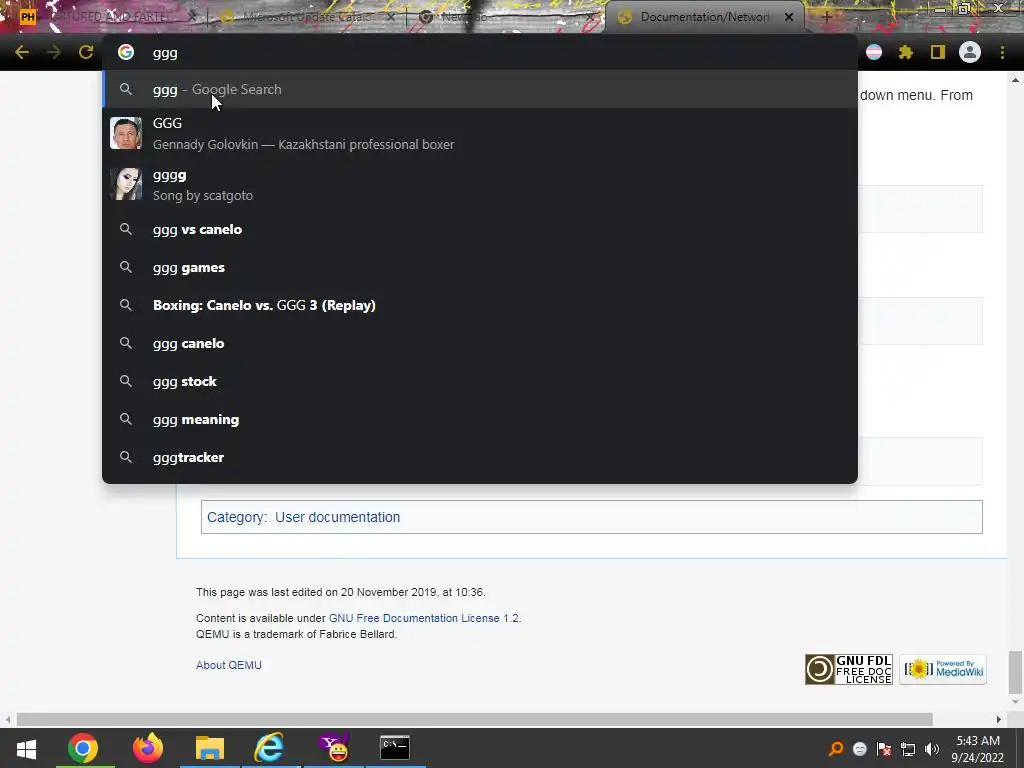Open the Category link

point(236,517)
